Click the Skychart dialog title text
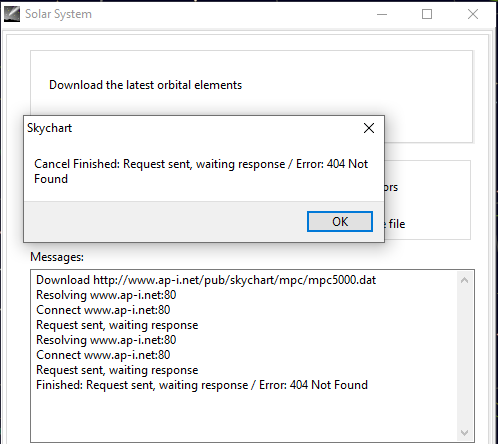The width and height of the screenshot is (498, 444). pos(49,128)
